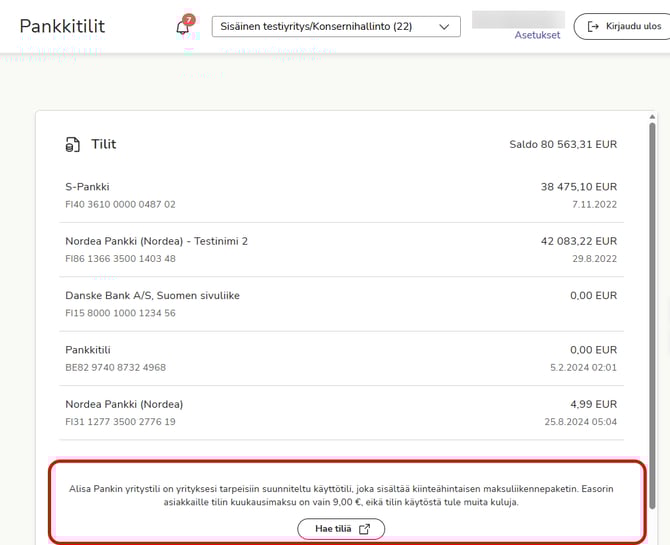Click the Hae tiliä button
Viewport: 670px width, 545px height.
[340, 529]
